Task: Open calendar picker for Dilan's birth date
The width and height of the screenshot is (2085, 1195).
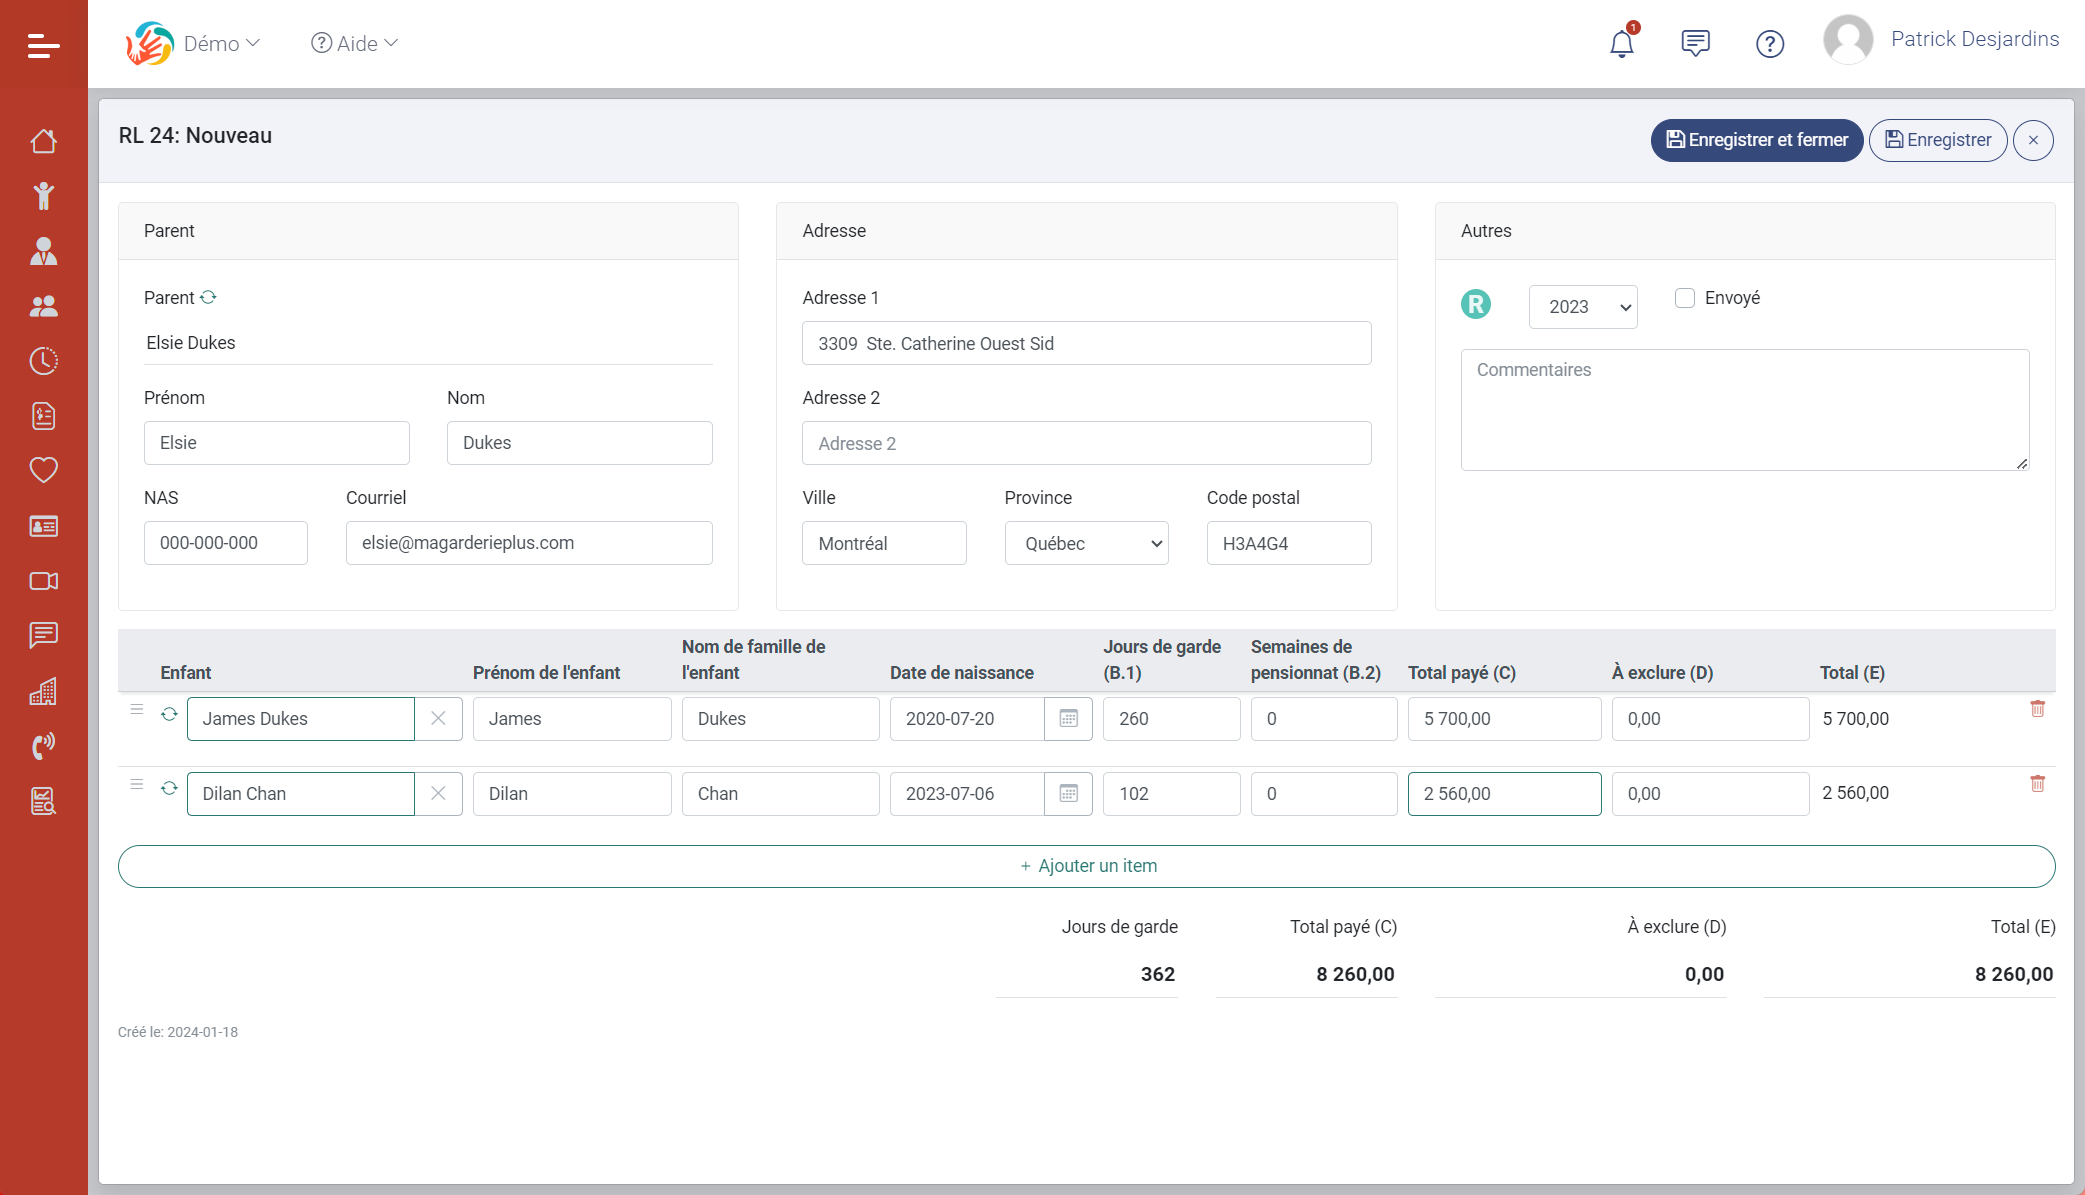Action: [1068, 794]
